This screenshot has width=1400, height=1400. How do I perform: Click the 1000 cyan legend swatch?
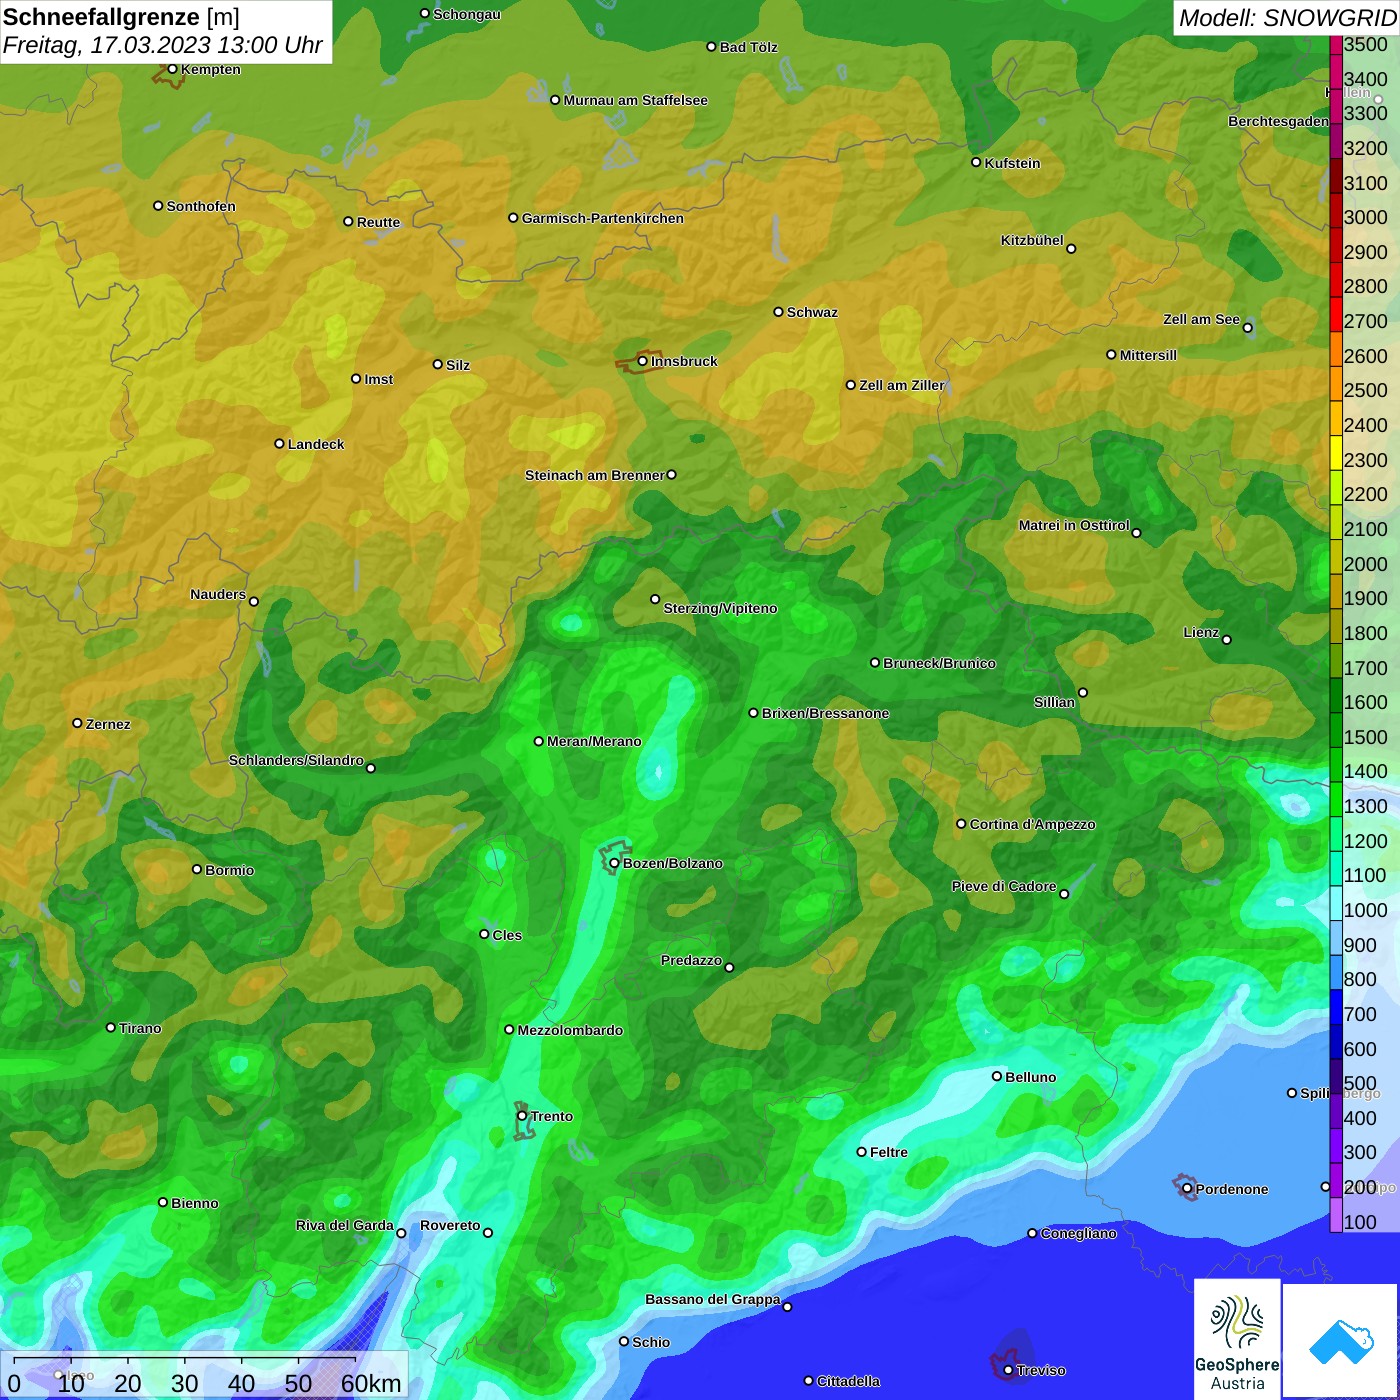1336,903
